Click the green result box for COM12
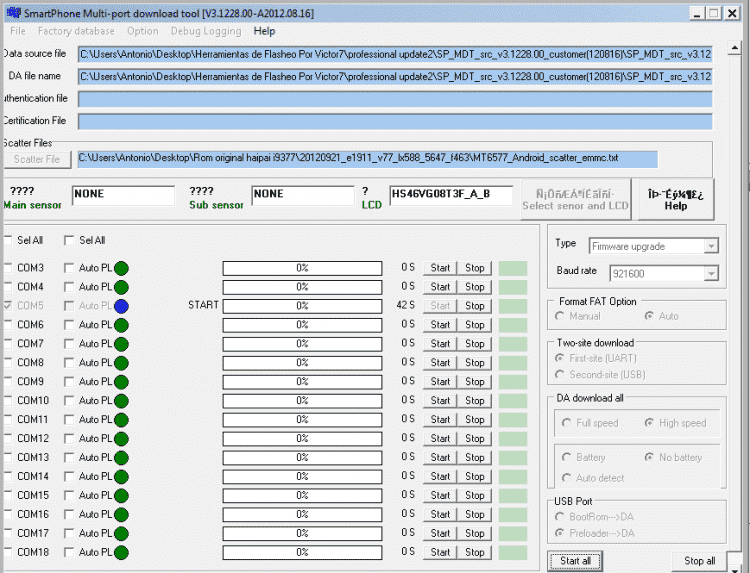750x573 pixels. pos(513,439)
